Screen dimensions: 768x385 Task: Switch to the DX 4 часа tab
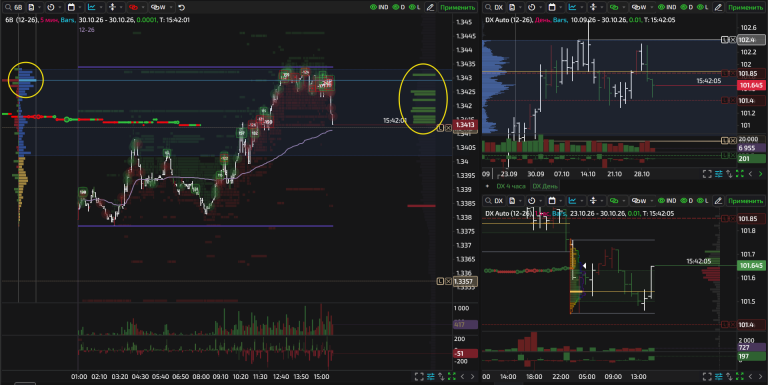click(x=511, y=186)
